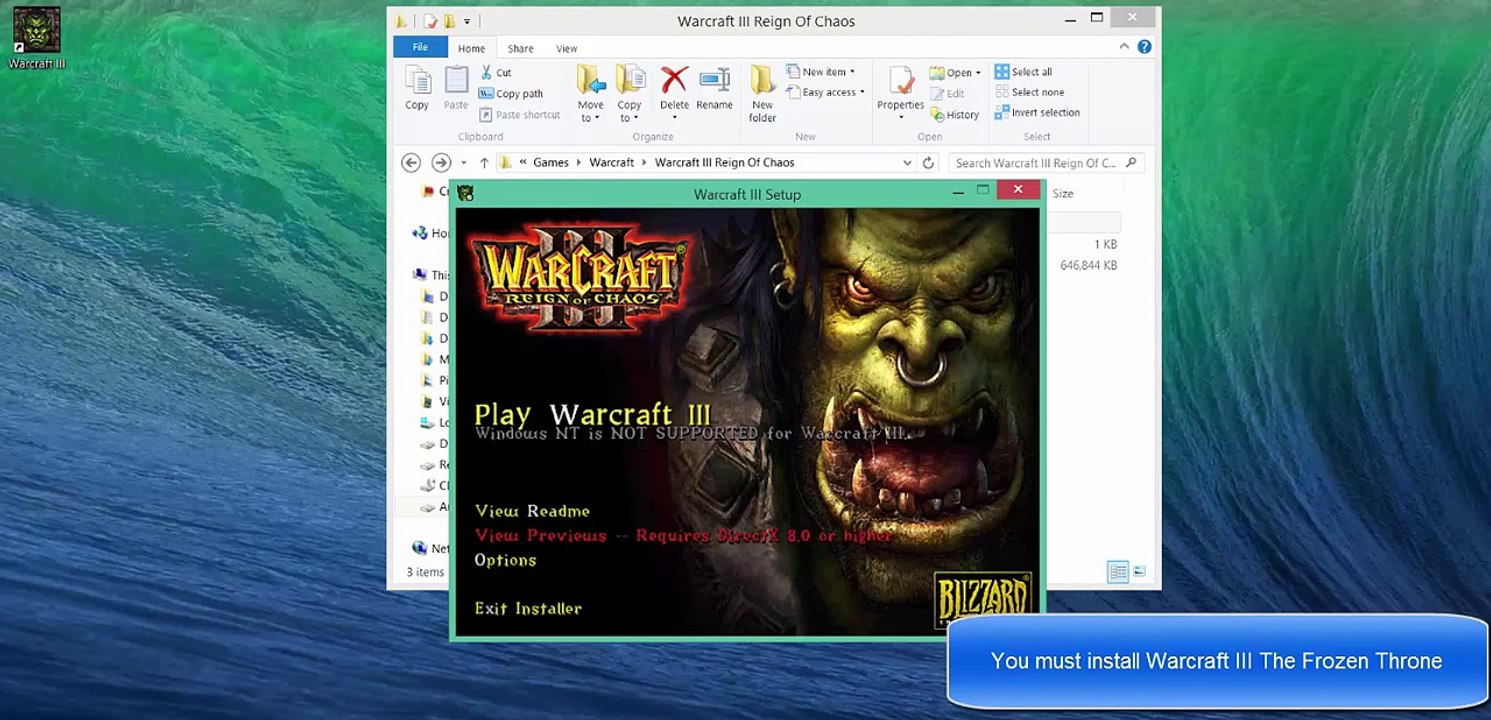Click History in the Open group
This screenshot has height=720, width=1491.
(955, 115)
